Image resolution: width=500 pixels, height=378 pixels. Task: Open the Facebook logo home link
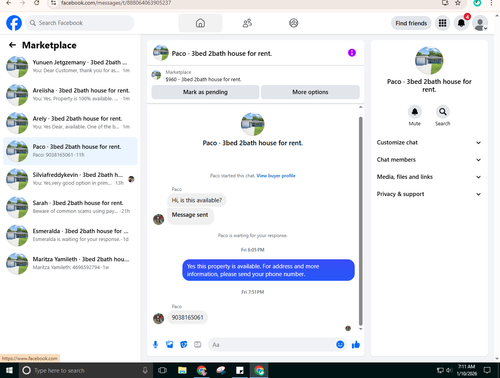[14, 23]
